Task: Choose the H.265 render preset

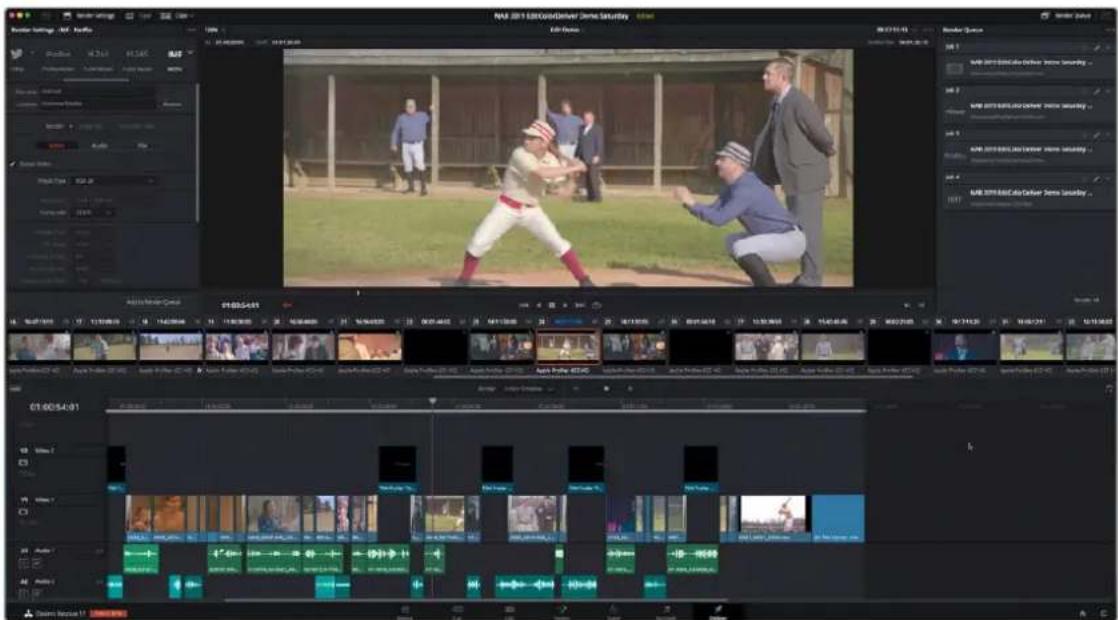Action: click(136, 54)
